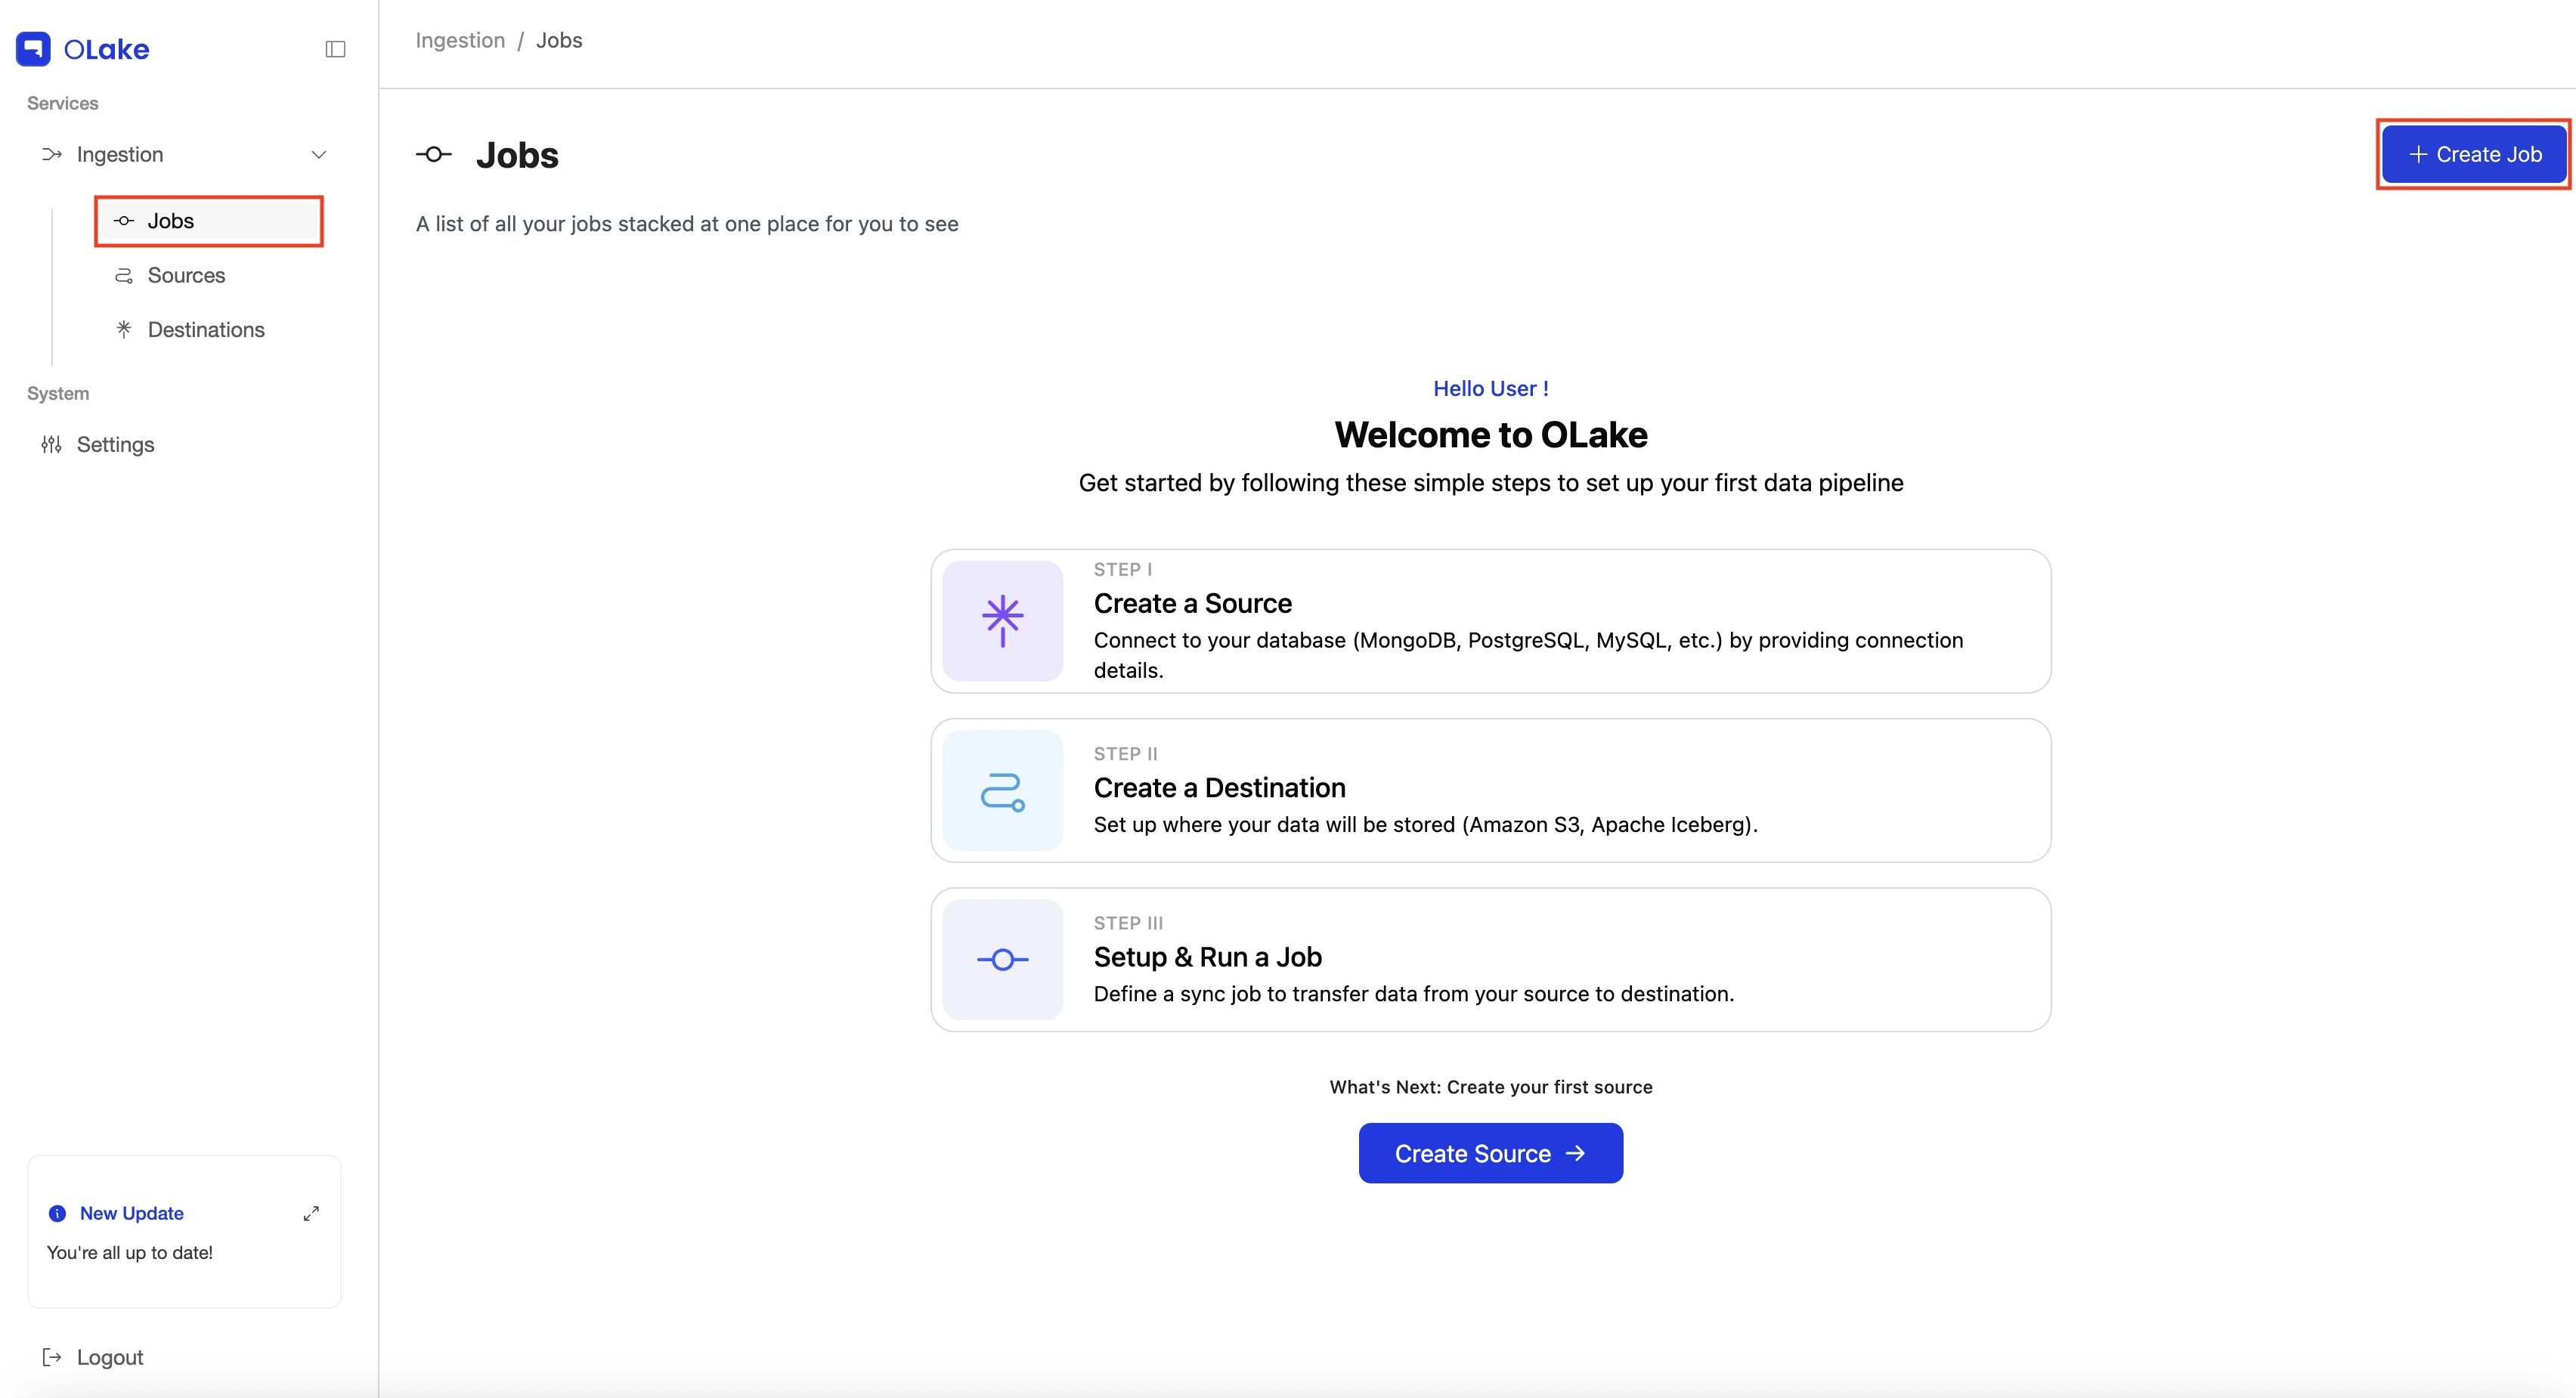Collapse the sidebar using the panel icon
The image size is (2576, 1398).
tap(336, 49)
